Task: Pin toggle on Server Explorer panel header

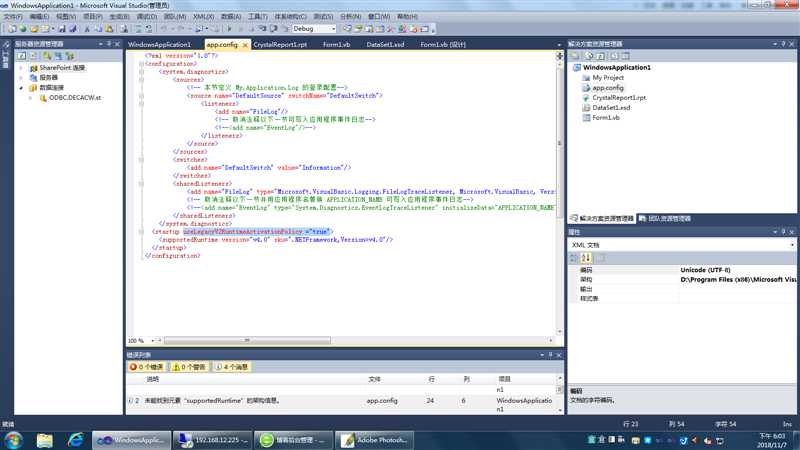Action: click(x=109, y=44)
